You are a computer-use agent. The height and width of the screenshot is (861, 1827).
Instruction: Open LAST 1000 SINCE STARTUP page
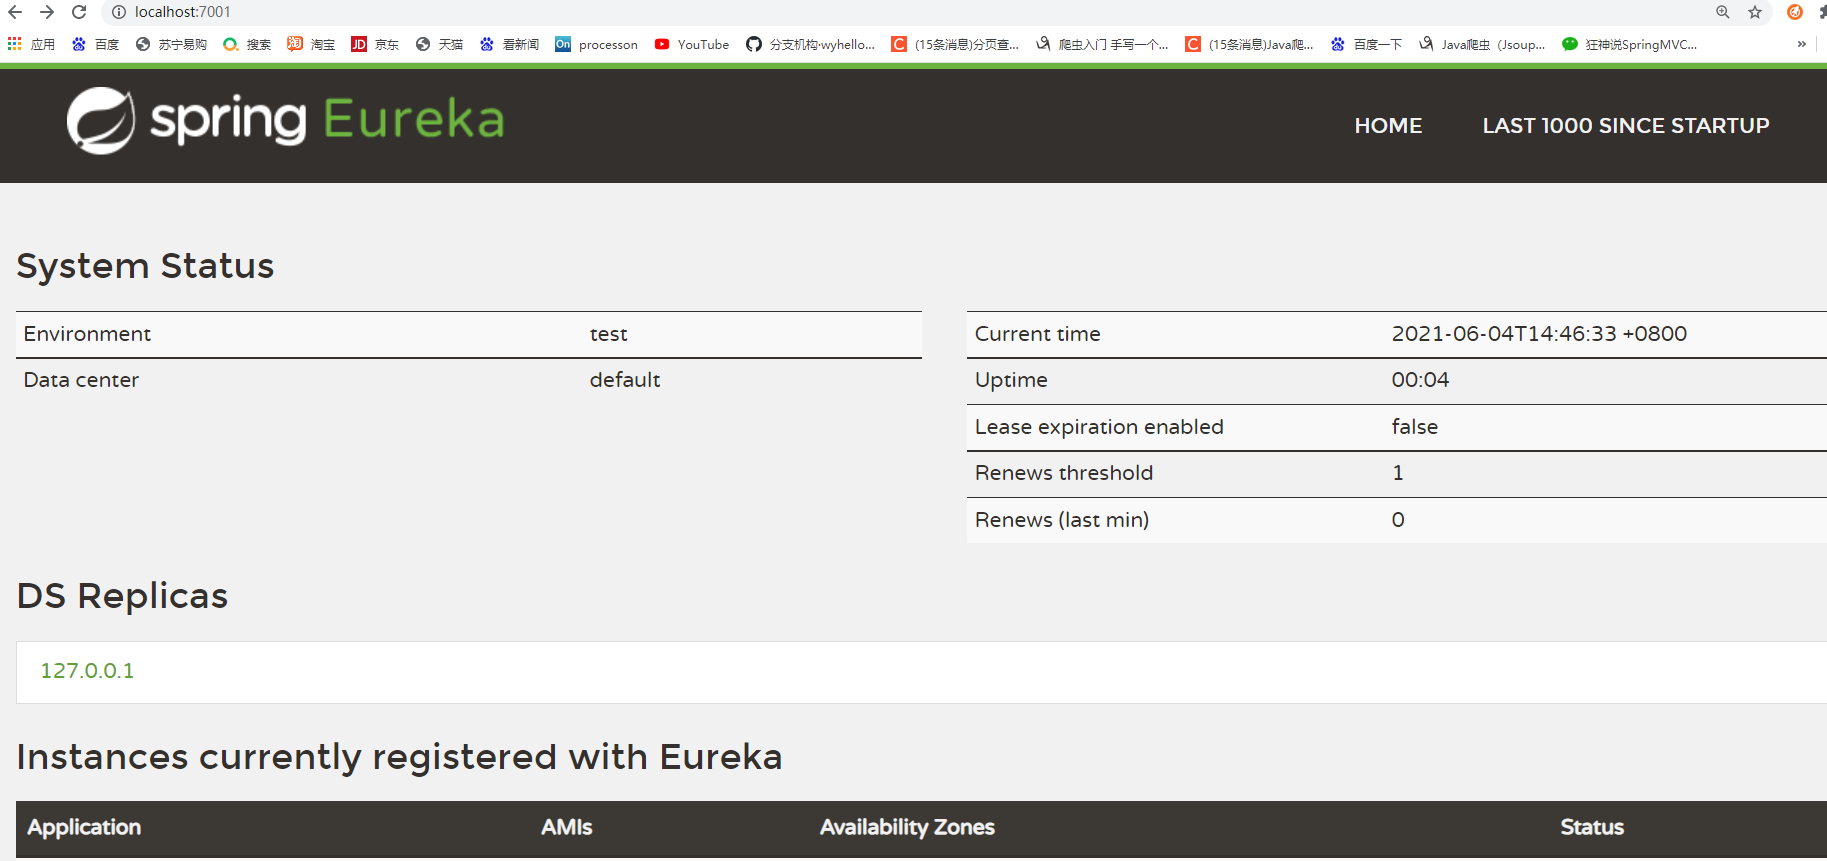[1626, 126]
